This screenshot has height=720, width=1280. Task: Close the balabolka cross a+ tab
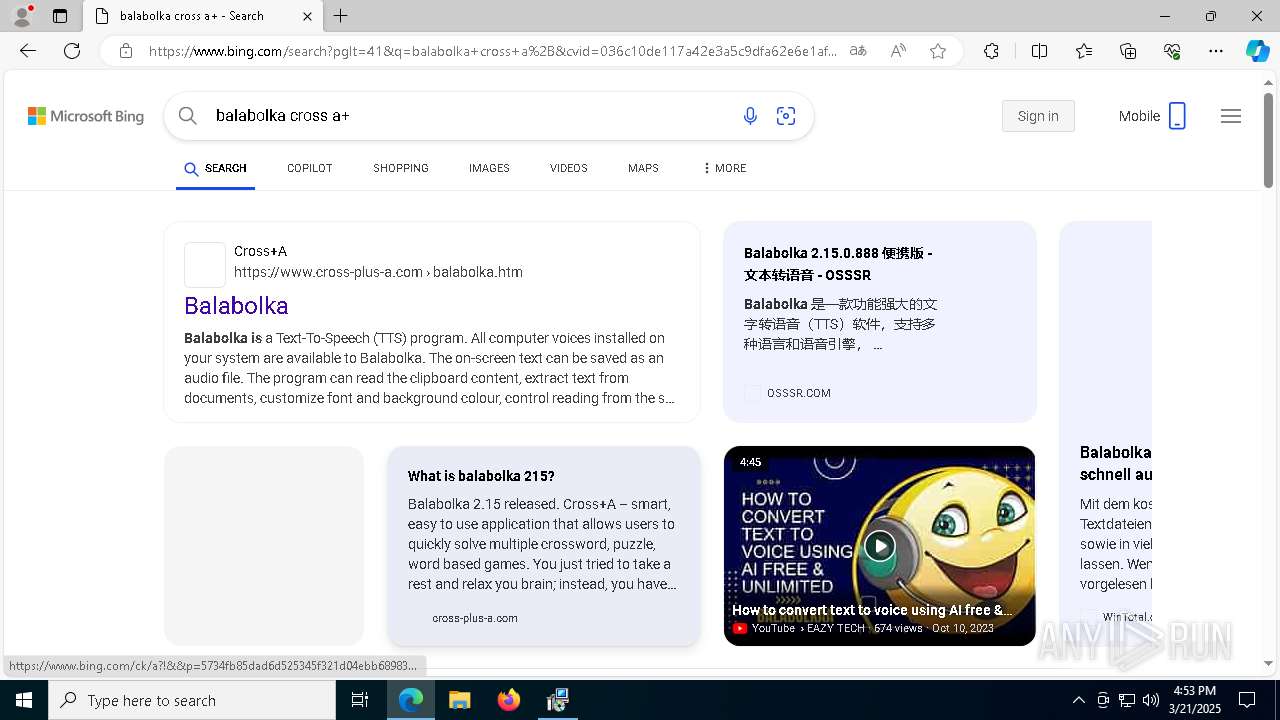(x=307, y=16)
